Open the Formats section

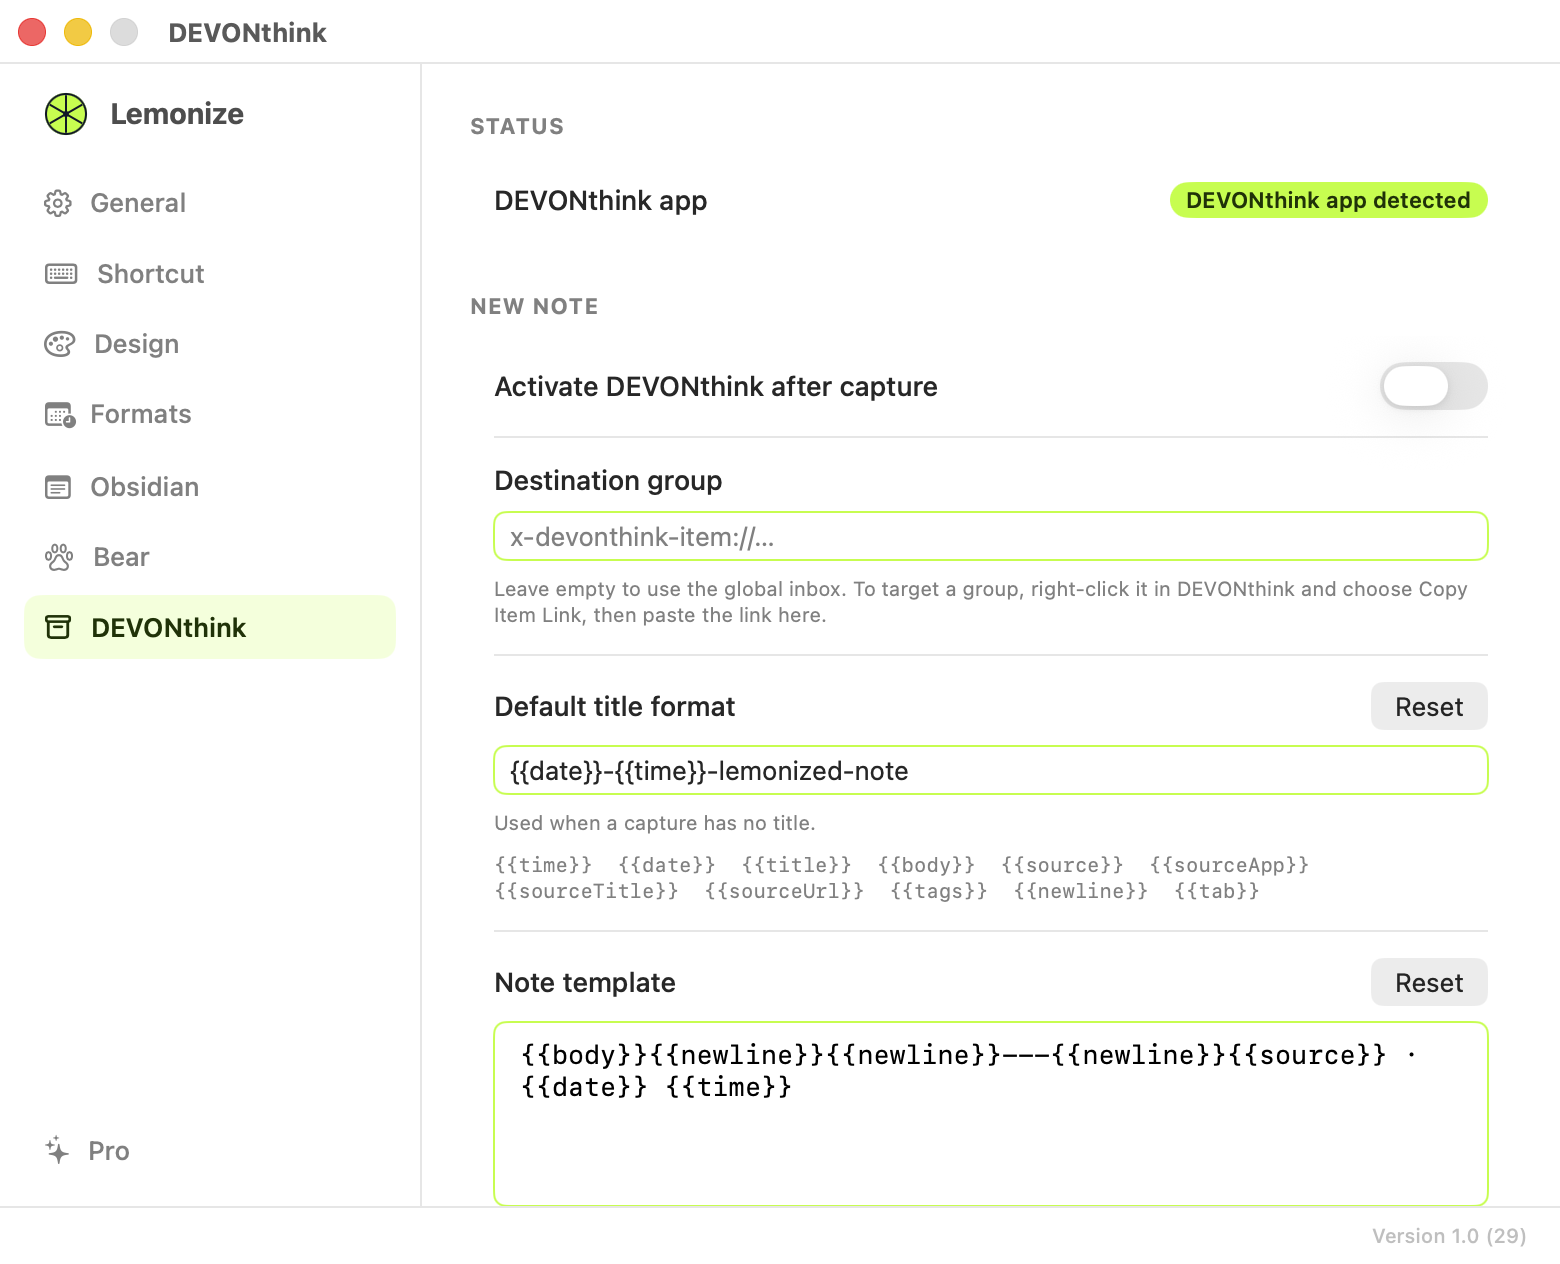pos(210,414)
